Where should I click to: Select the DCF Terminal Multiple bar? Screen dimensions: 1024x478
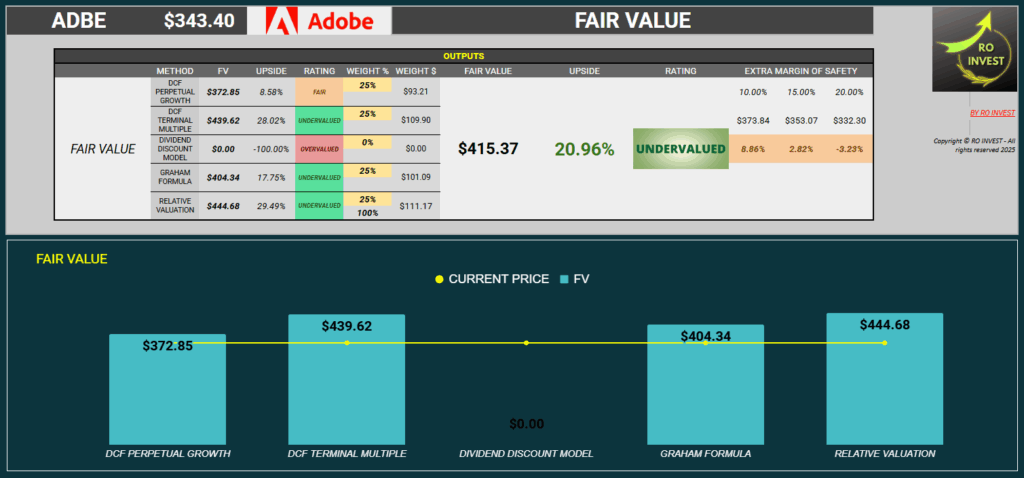347,379
